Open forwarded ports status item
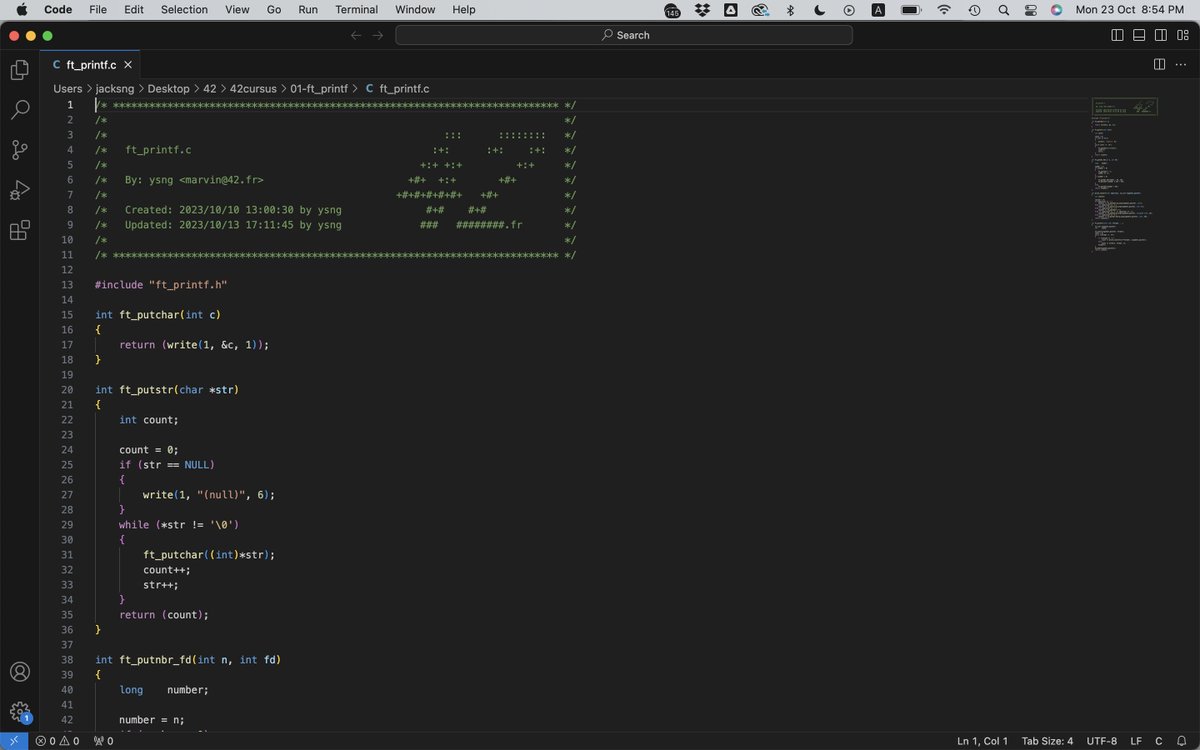The height and width of the screenshot is (750, 1200). pos(103,741)
